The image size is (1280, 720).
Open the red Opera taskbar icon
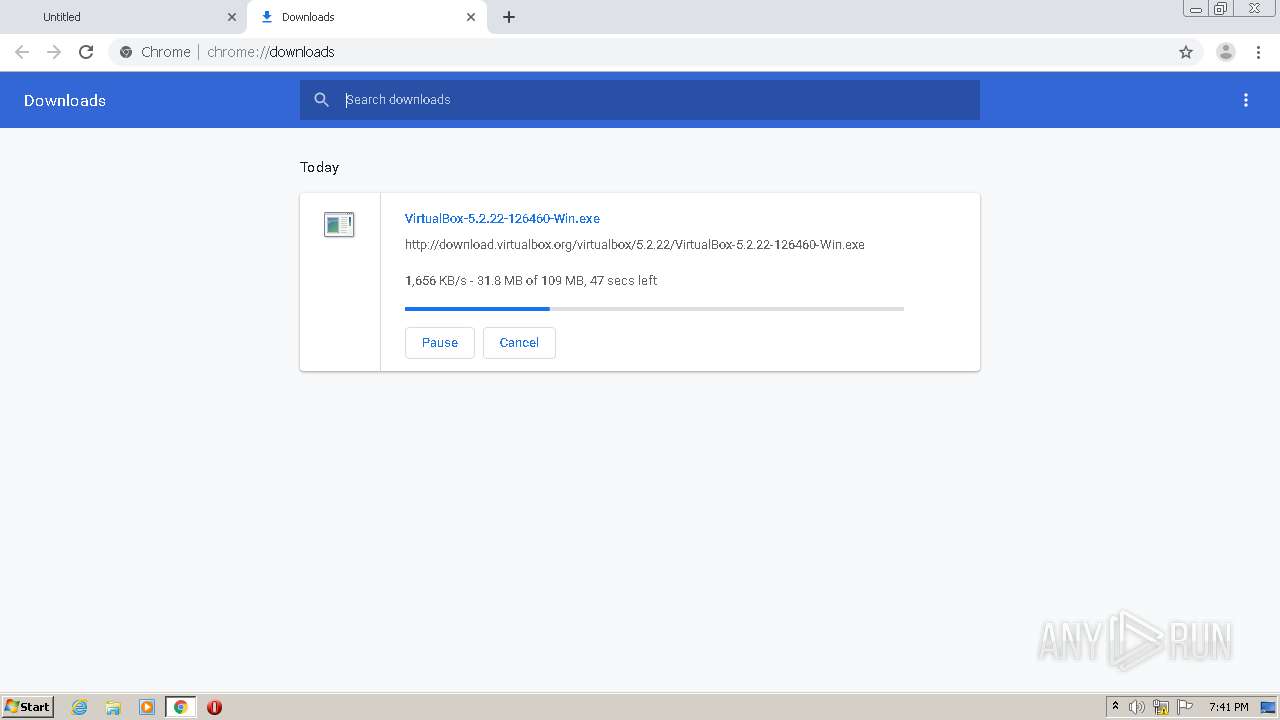214,707
